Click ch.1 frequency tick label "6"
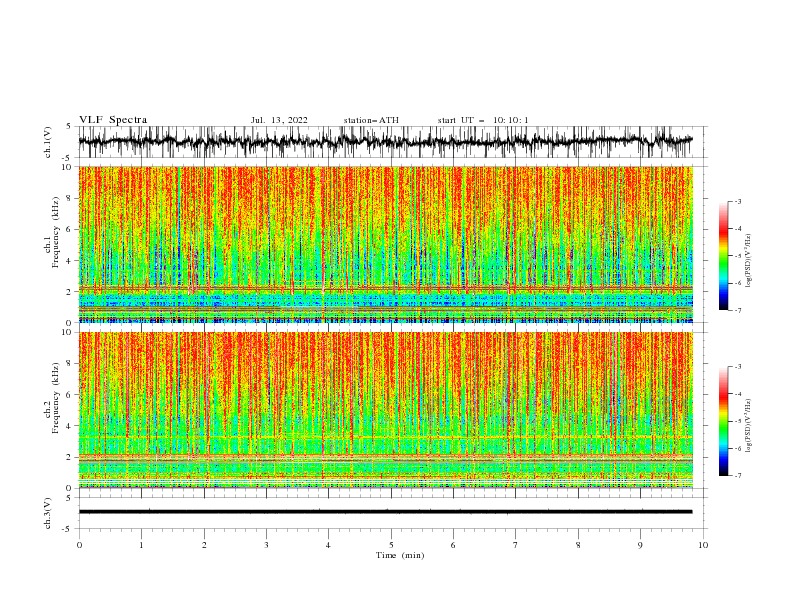Viewport: 792px width, 612px height. point(69,229)
